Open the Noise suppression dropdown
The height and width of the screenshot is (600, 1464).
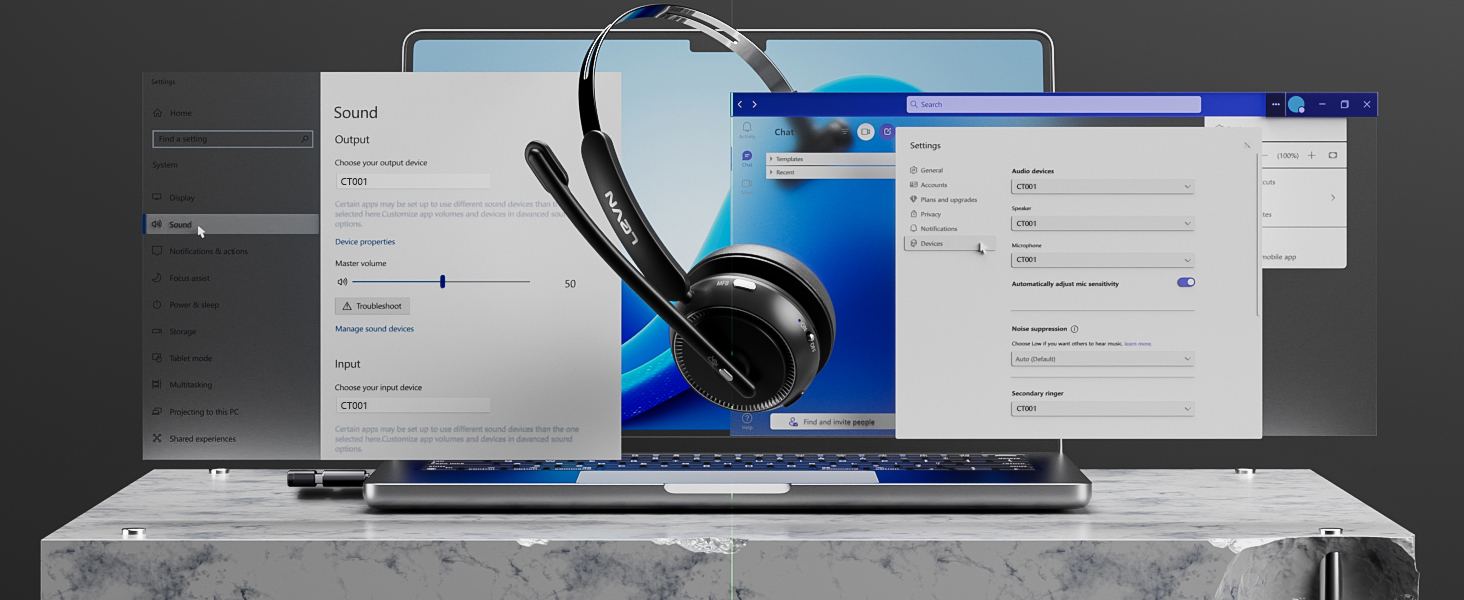pyautogui.click(x=1103, y=359)
